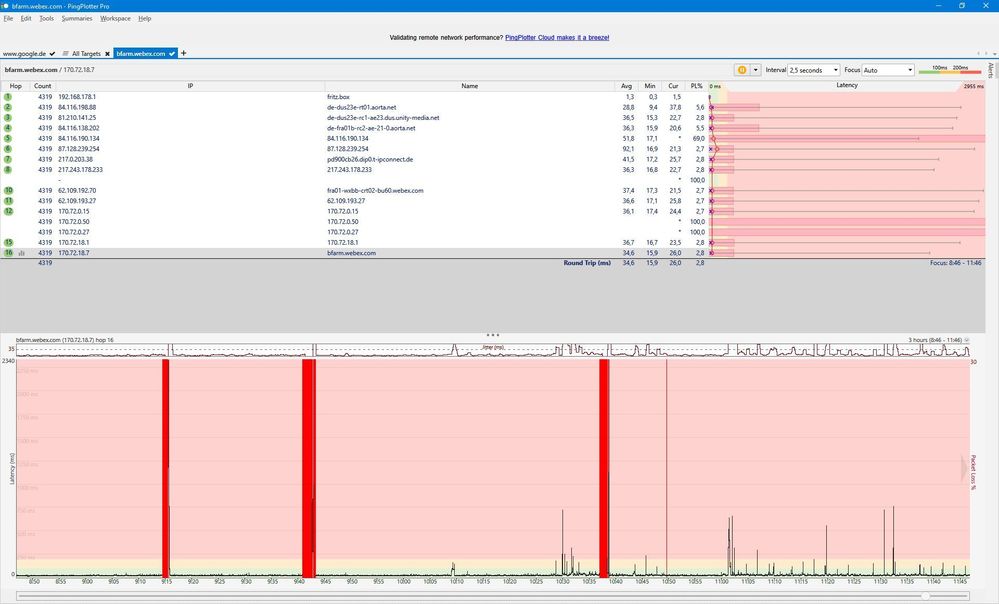
Task: Open the Edit menu
Action: [x=26, y=18]
